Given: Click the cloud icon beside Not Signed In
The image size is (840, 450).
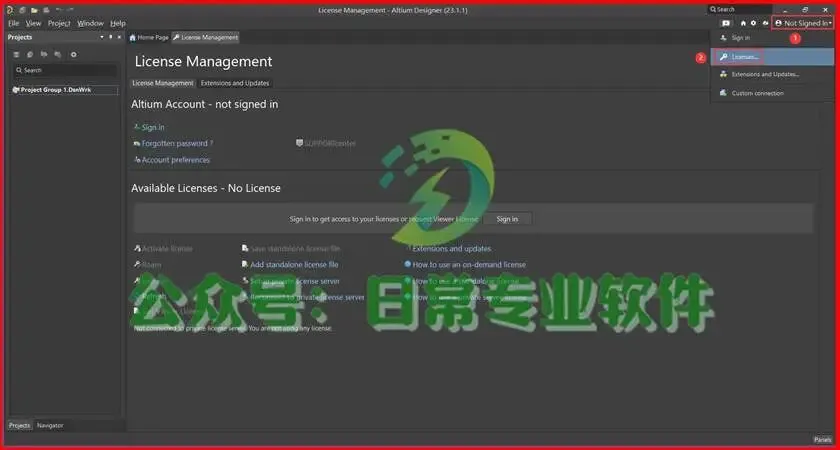Looking at the screenshot, I should 765,24.
